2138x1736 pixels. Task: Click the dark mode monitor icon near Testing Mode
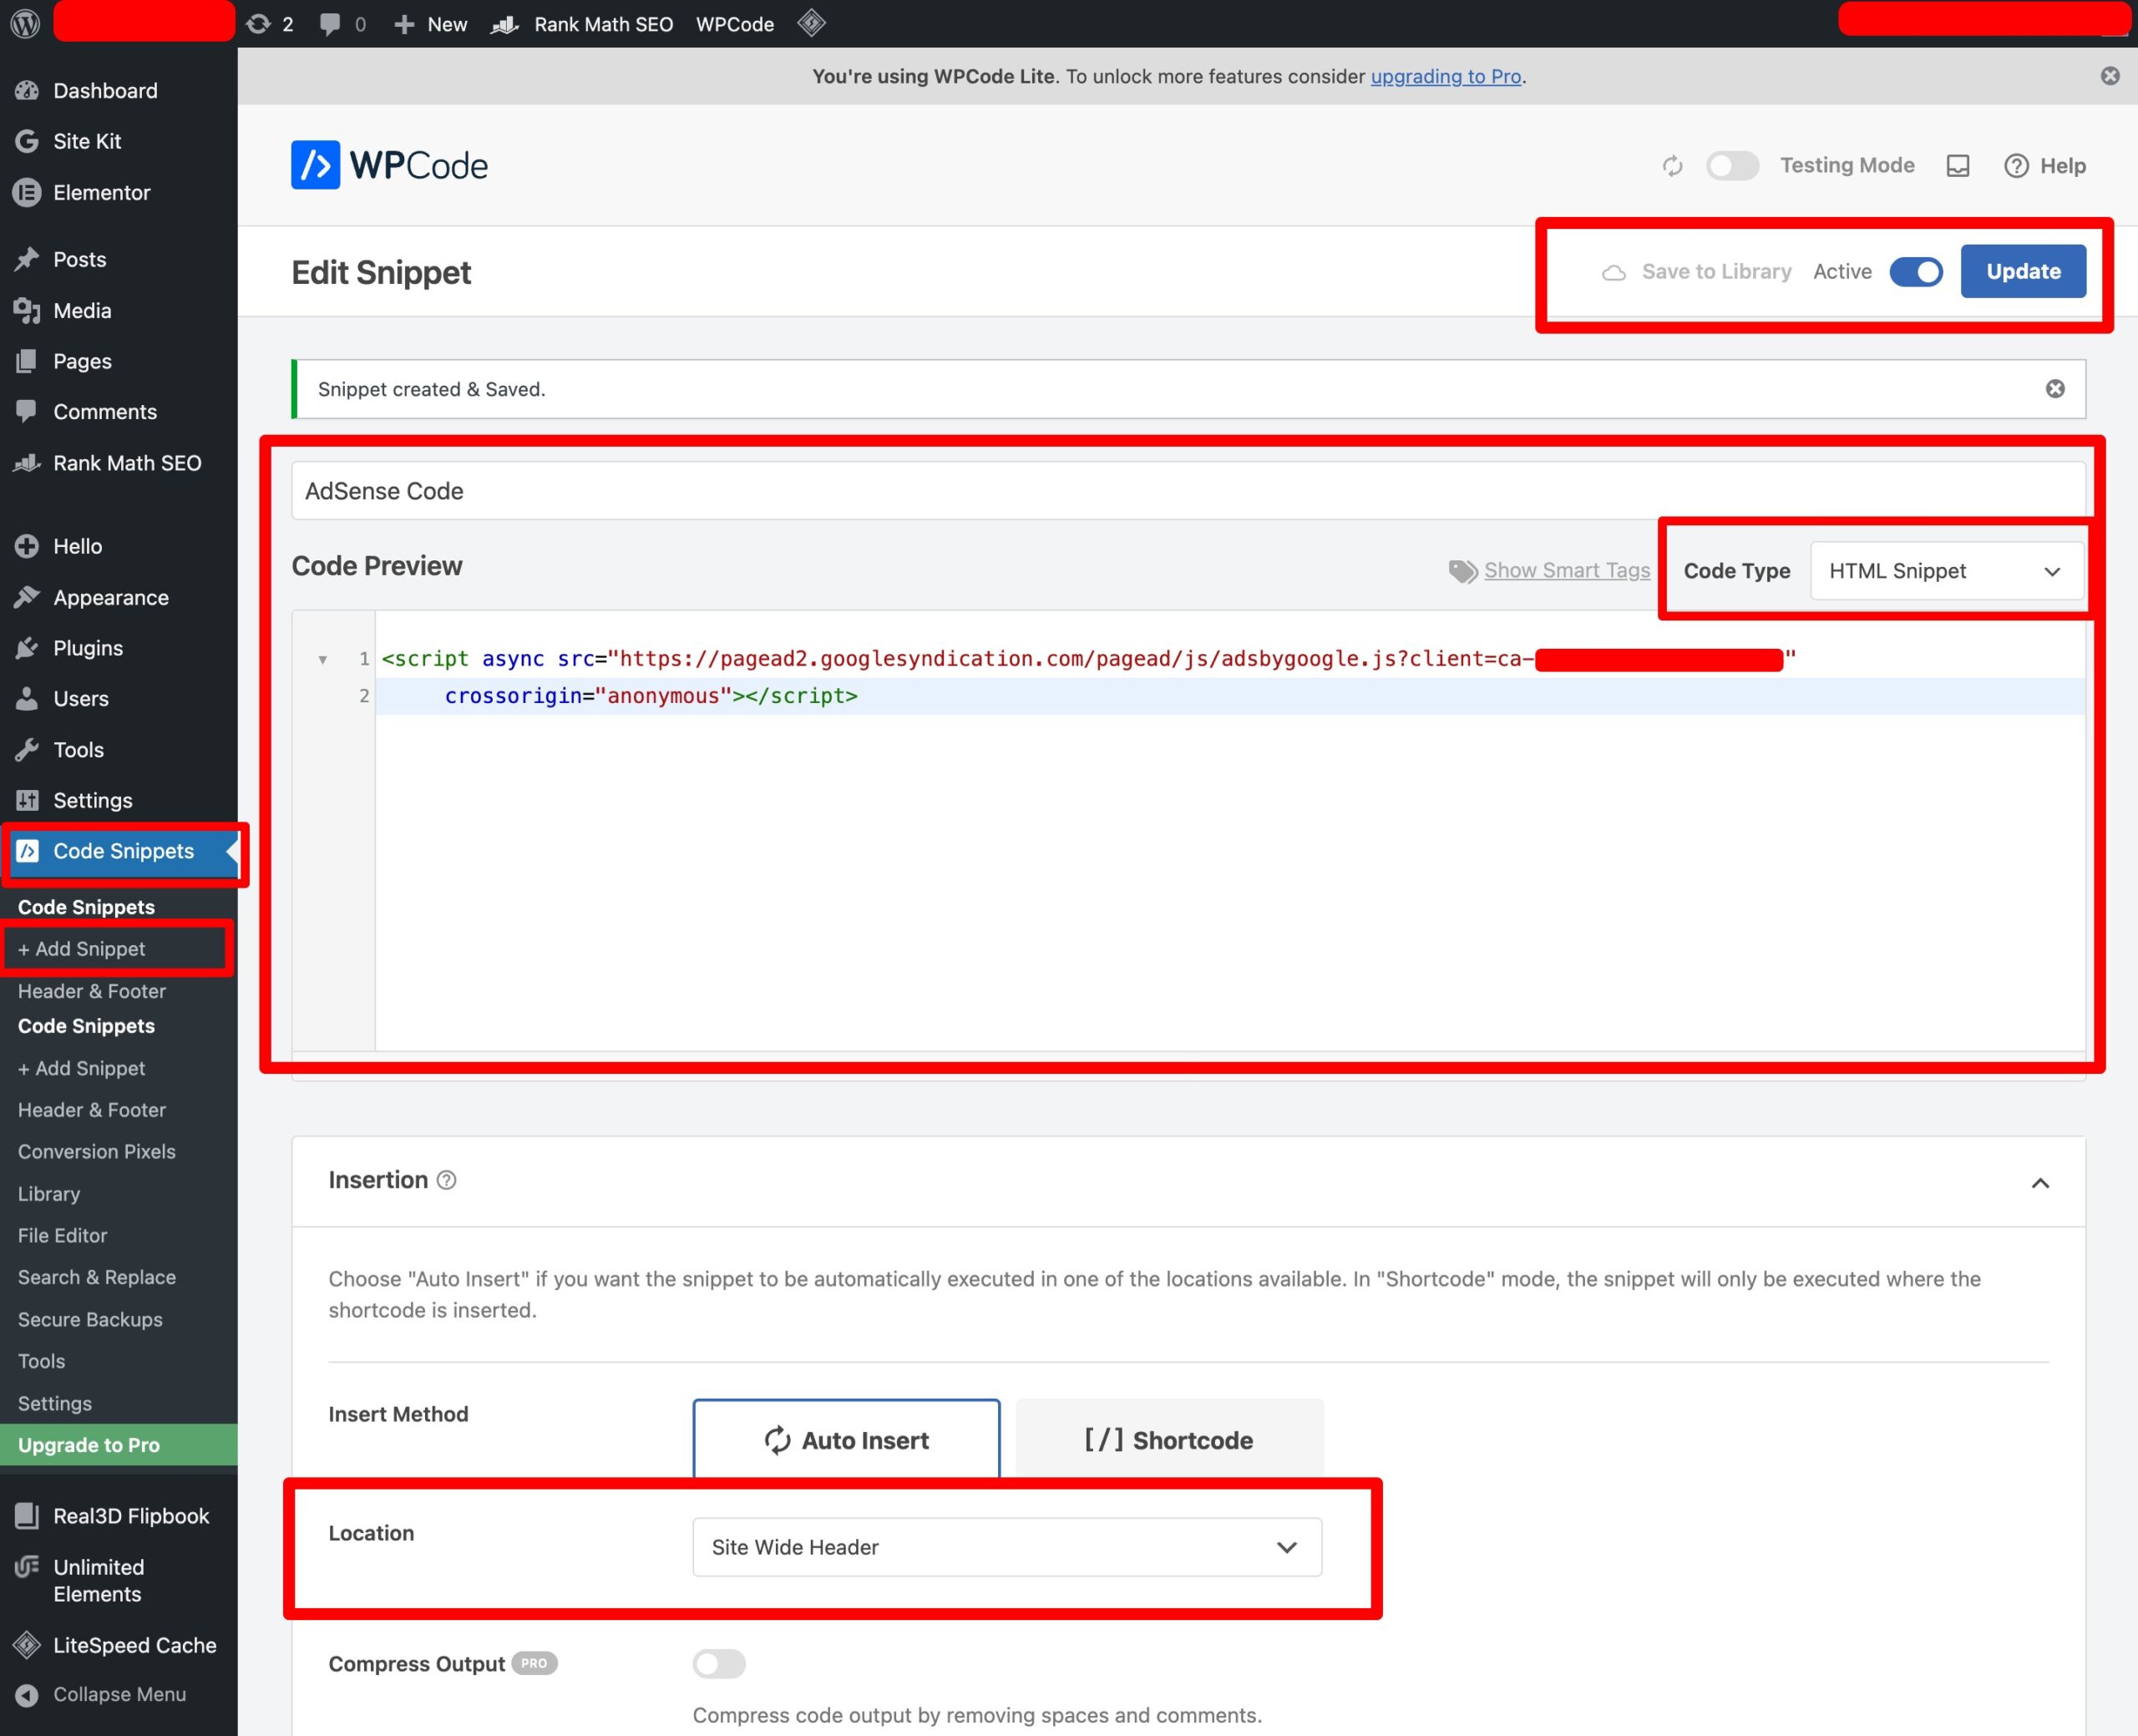1958,165
